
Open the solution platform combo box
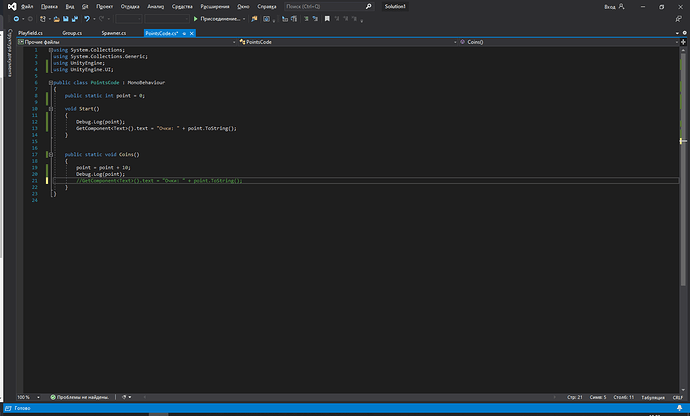click(x=167, y=19)
